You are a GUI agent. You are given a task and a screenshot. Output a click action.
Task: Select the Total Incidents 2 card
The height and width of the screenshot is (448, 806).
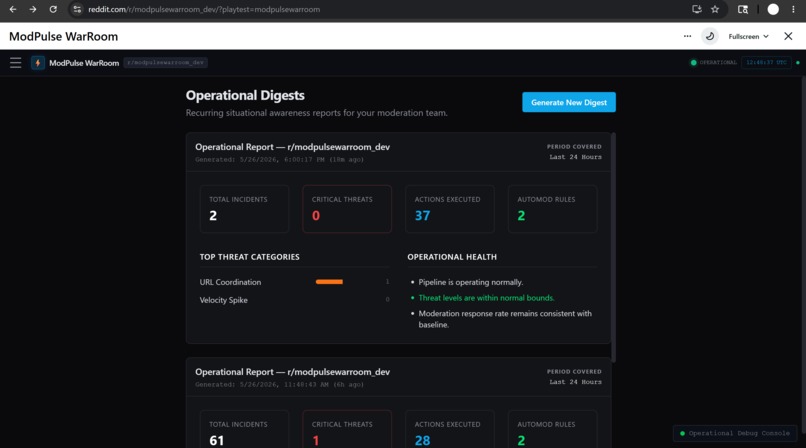click(244, 209)
